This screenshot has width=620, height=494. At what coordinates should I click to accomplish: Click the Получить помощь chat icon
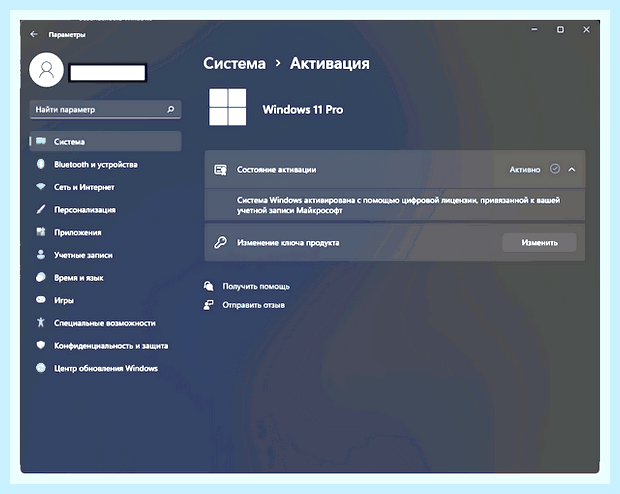[x=208, y=286]
